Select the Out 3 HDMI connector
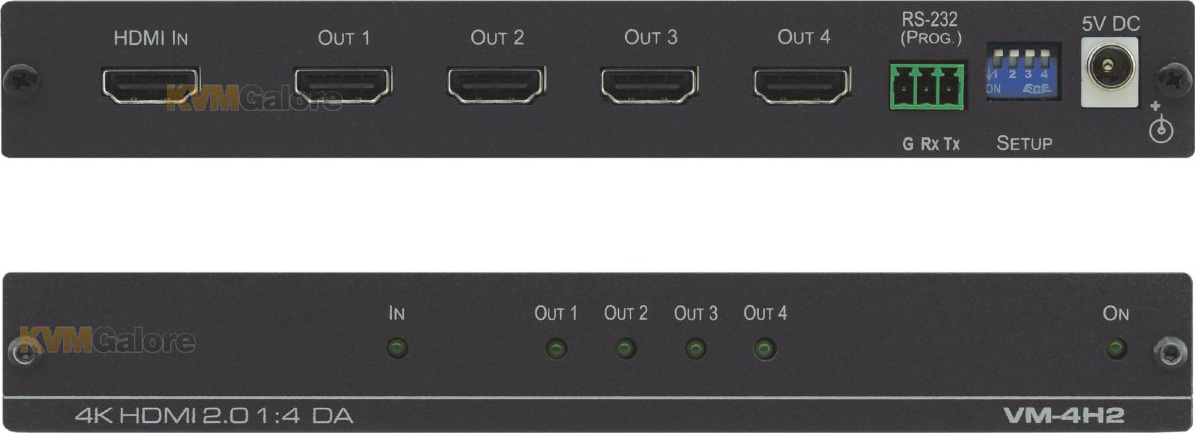The image size is (1195, 433). pos(650,85)
